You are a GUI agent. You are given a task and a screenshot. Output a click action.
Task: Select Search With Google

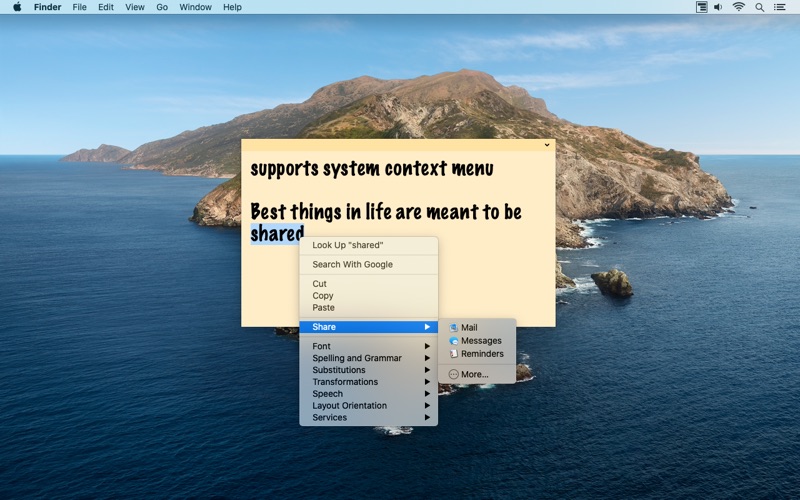(368, 264)
